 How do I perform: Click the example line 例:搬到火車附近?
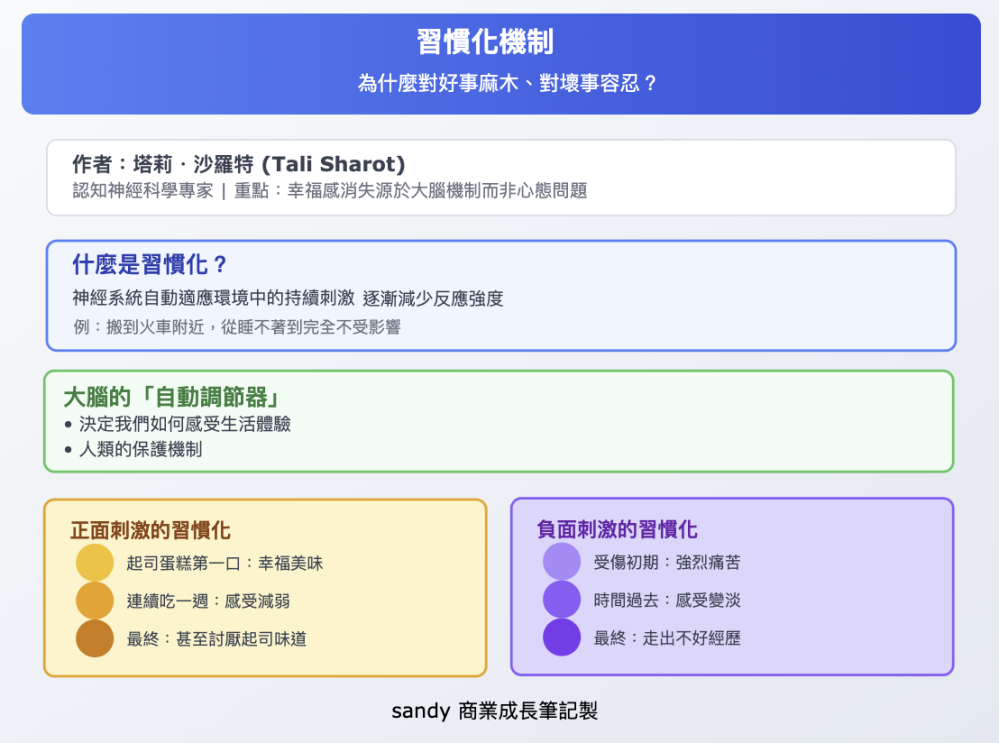click(237, 327)
